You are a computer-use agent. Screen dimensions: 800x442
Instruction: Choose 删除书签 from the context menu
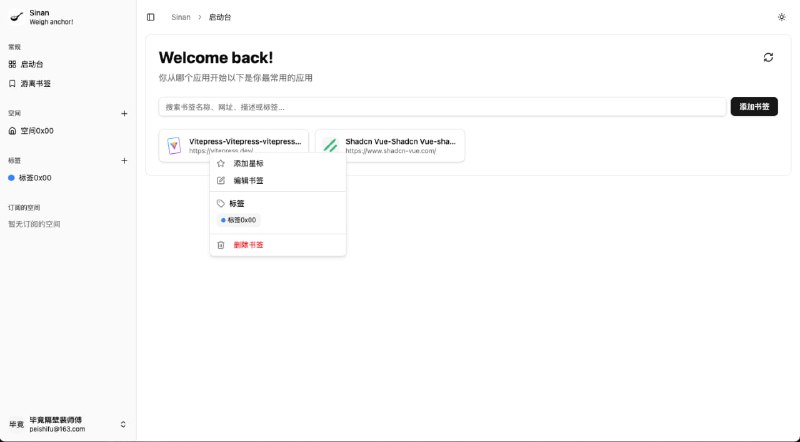tap(248, 245)
